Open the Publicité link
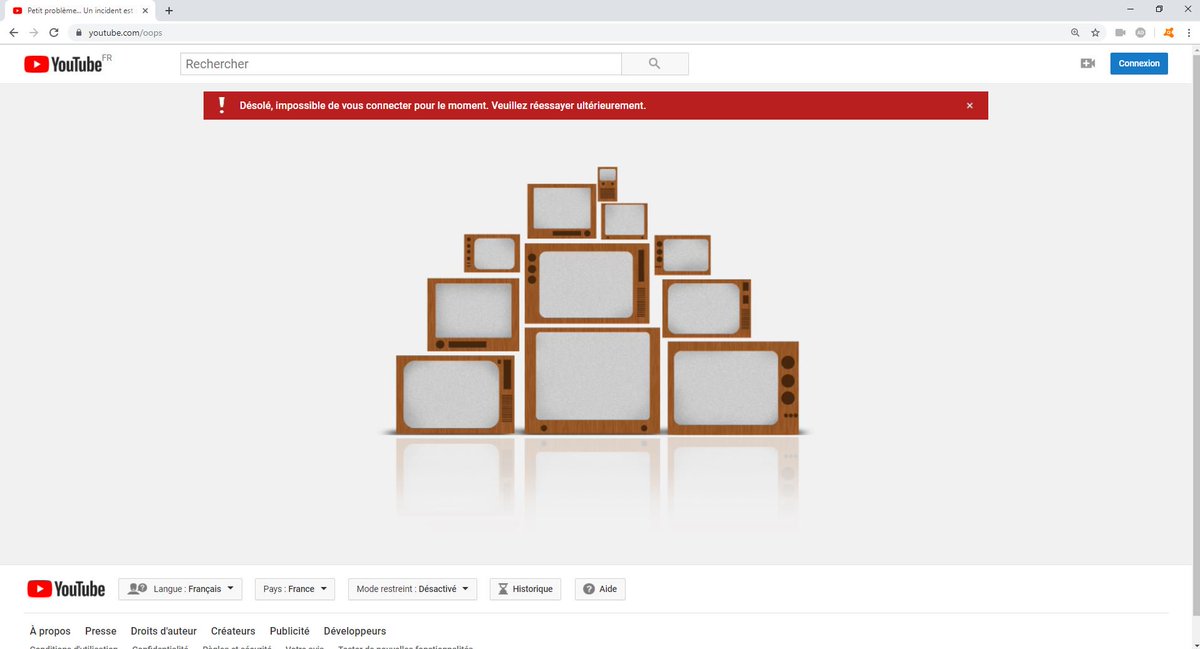Viewport: 1200px width, 649px height. pos(290,631)
